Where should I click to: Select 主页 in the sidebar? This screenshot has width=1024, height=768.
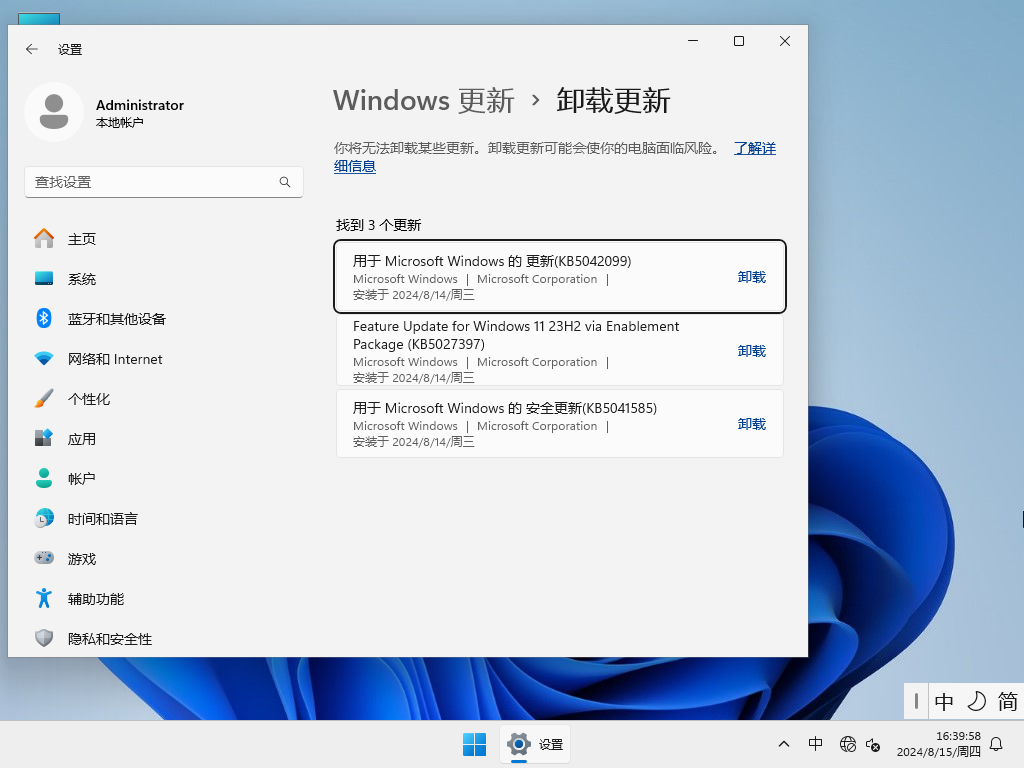(x=82, y=238)
